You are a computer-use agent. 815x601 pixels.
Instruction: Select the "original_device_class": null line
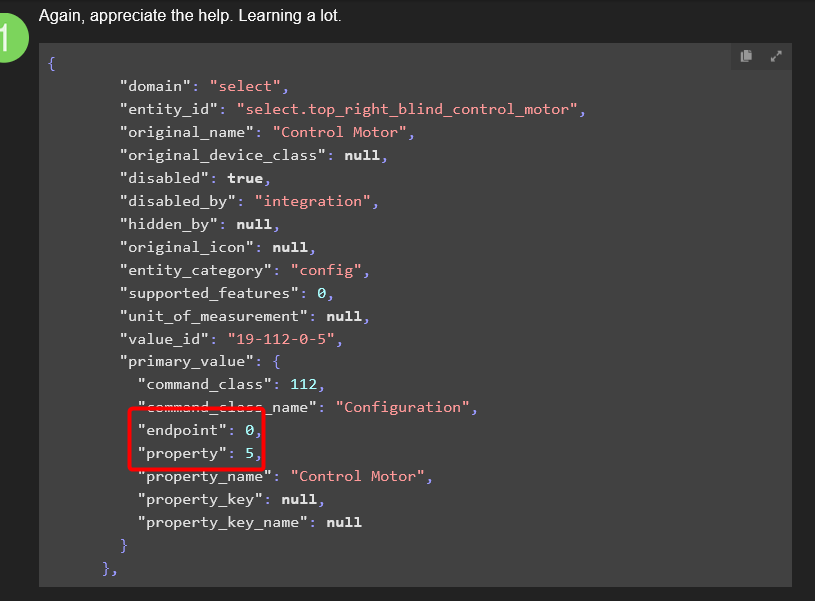[254, 155]
